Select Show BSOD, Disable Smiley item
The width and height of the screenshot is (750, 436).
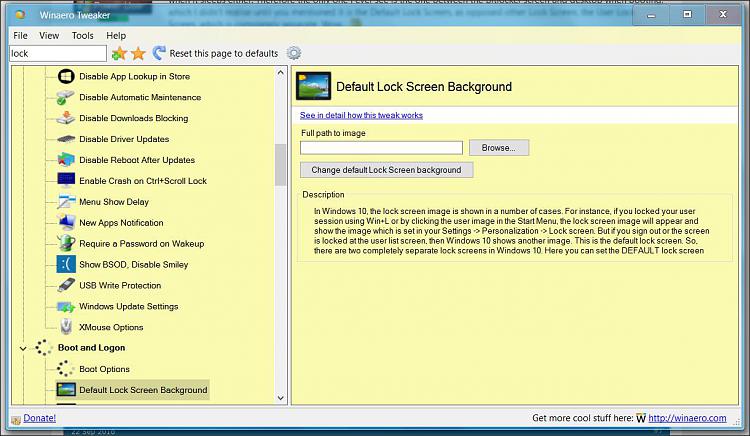click(134, 264)
